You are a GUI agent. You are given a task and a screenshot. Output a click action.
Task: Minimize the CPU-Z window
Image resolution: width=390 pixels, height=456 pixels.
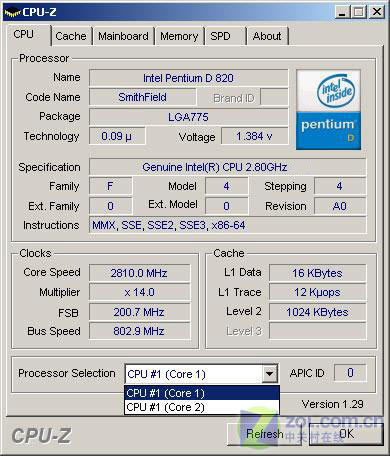coord(342,12)
